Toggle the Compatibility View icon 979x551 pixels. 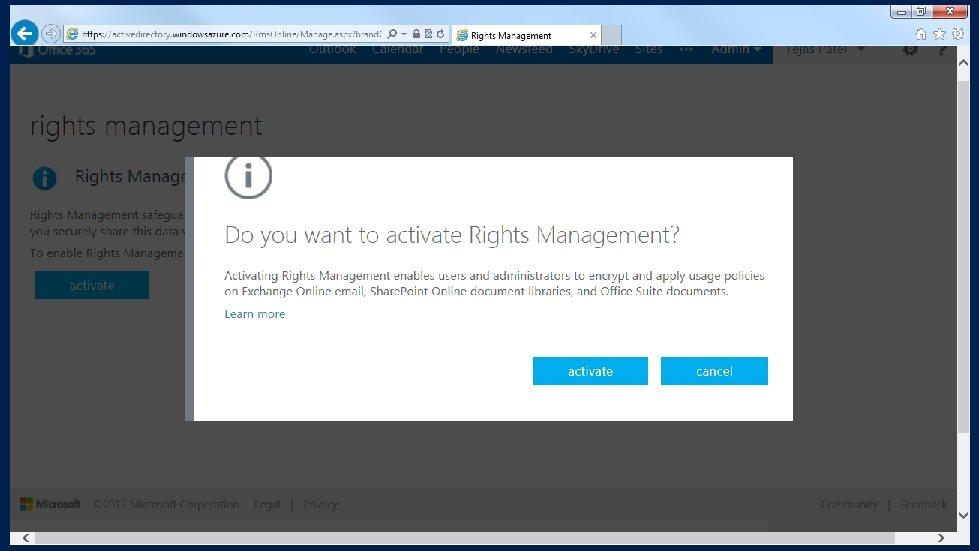point(428,34)
